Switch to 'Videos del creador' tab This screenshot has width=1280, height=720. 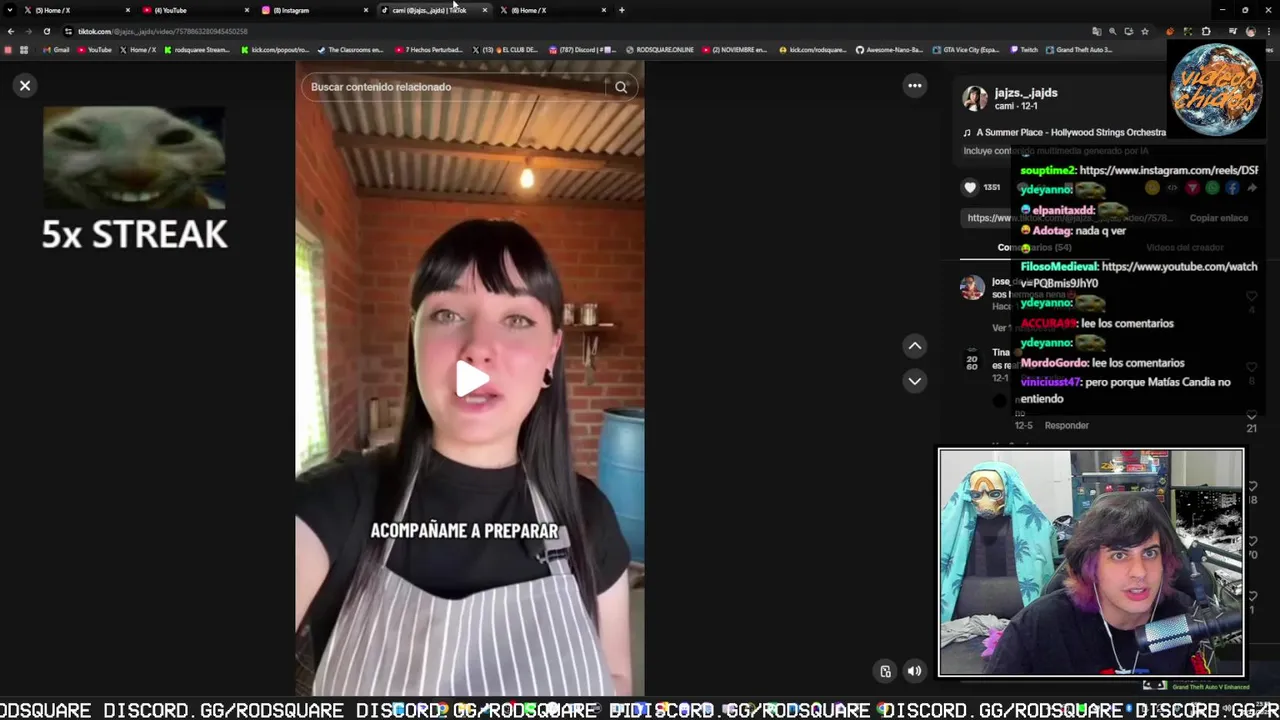click(1184, 247)
